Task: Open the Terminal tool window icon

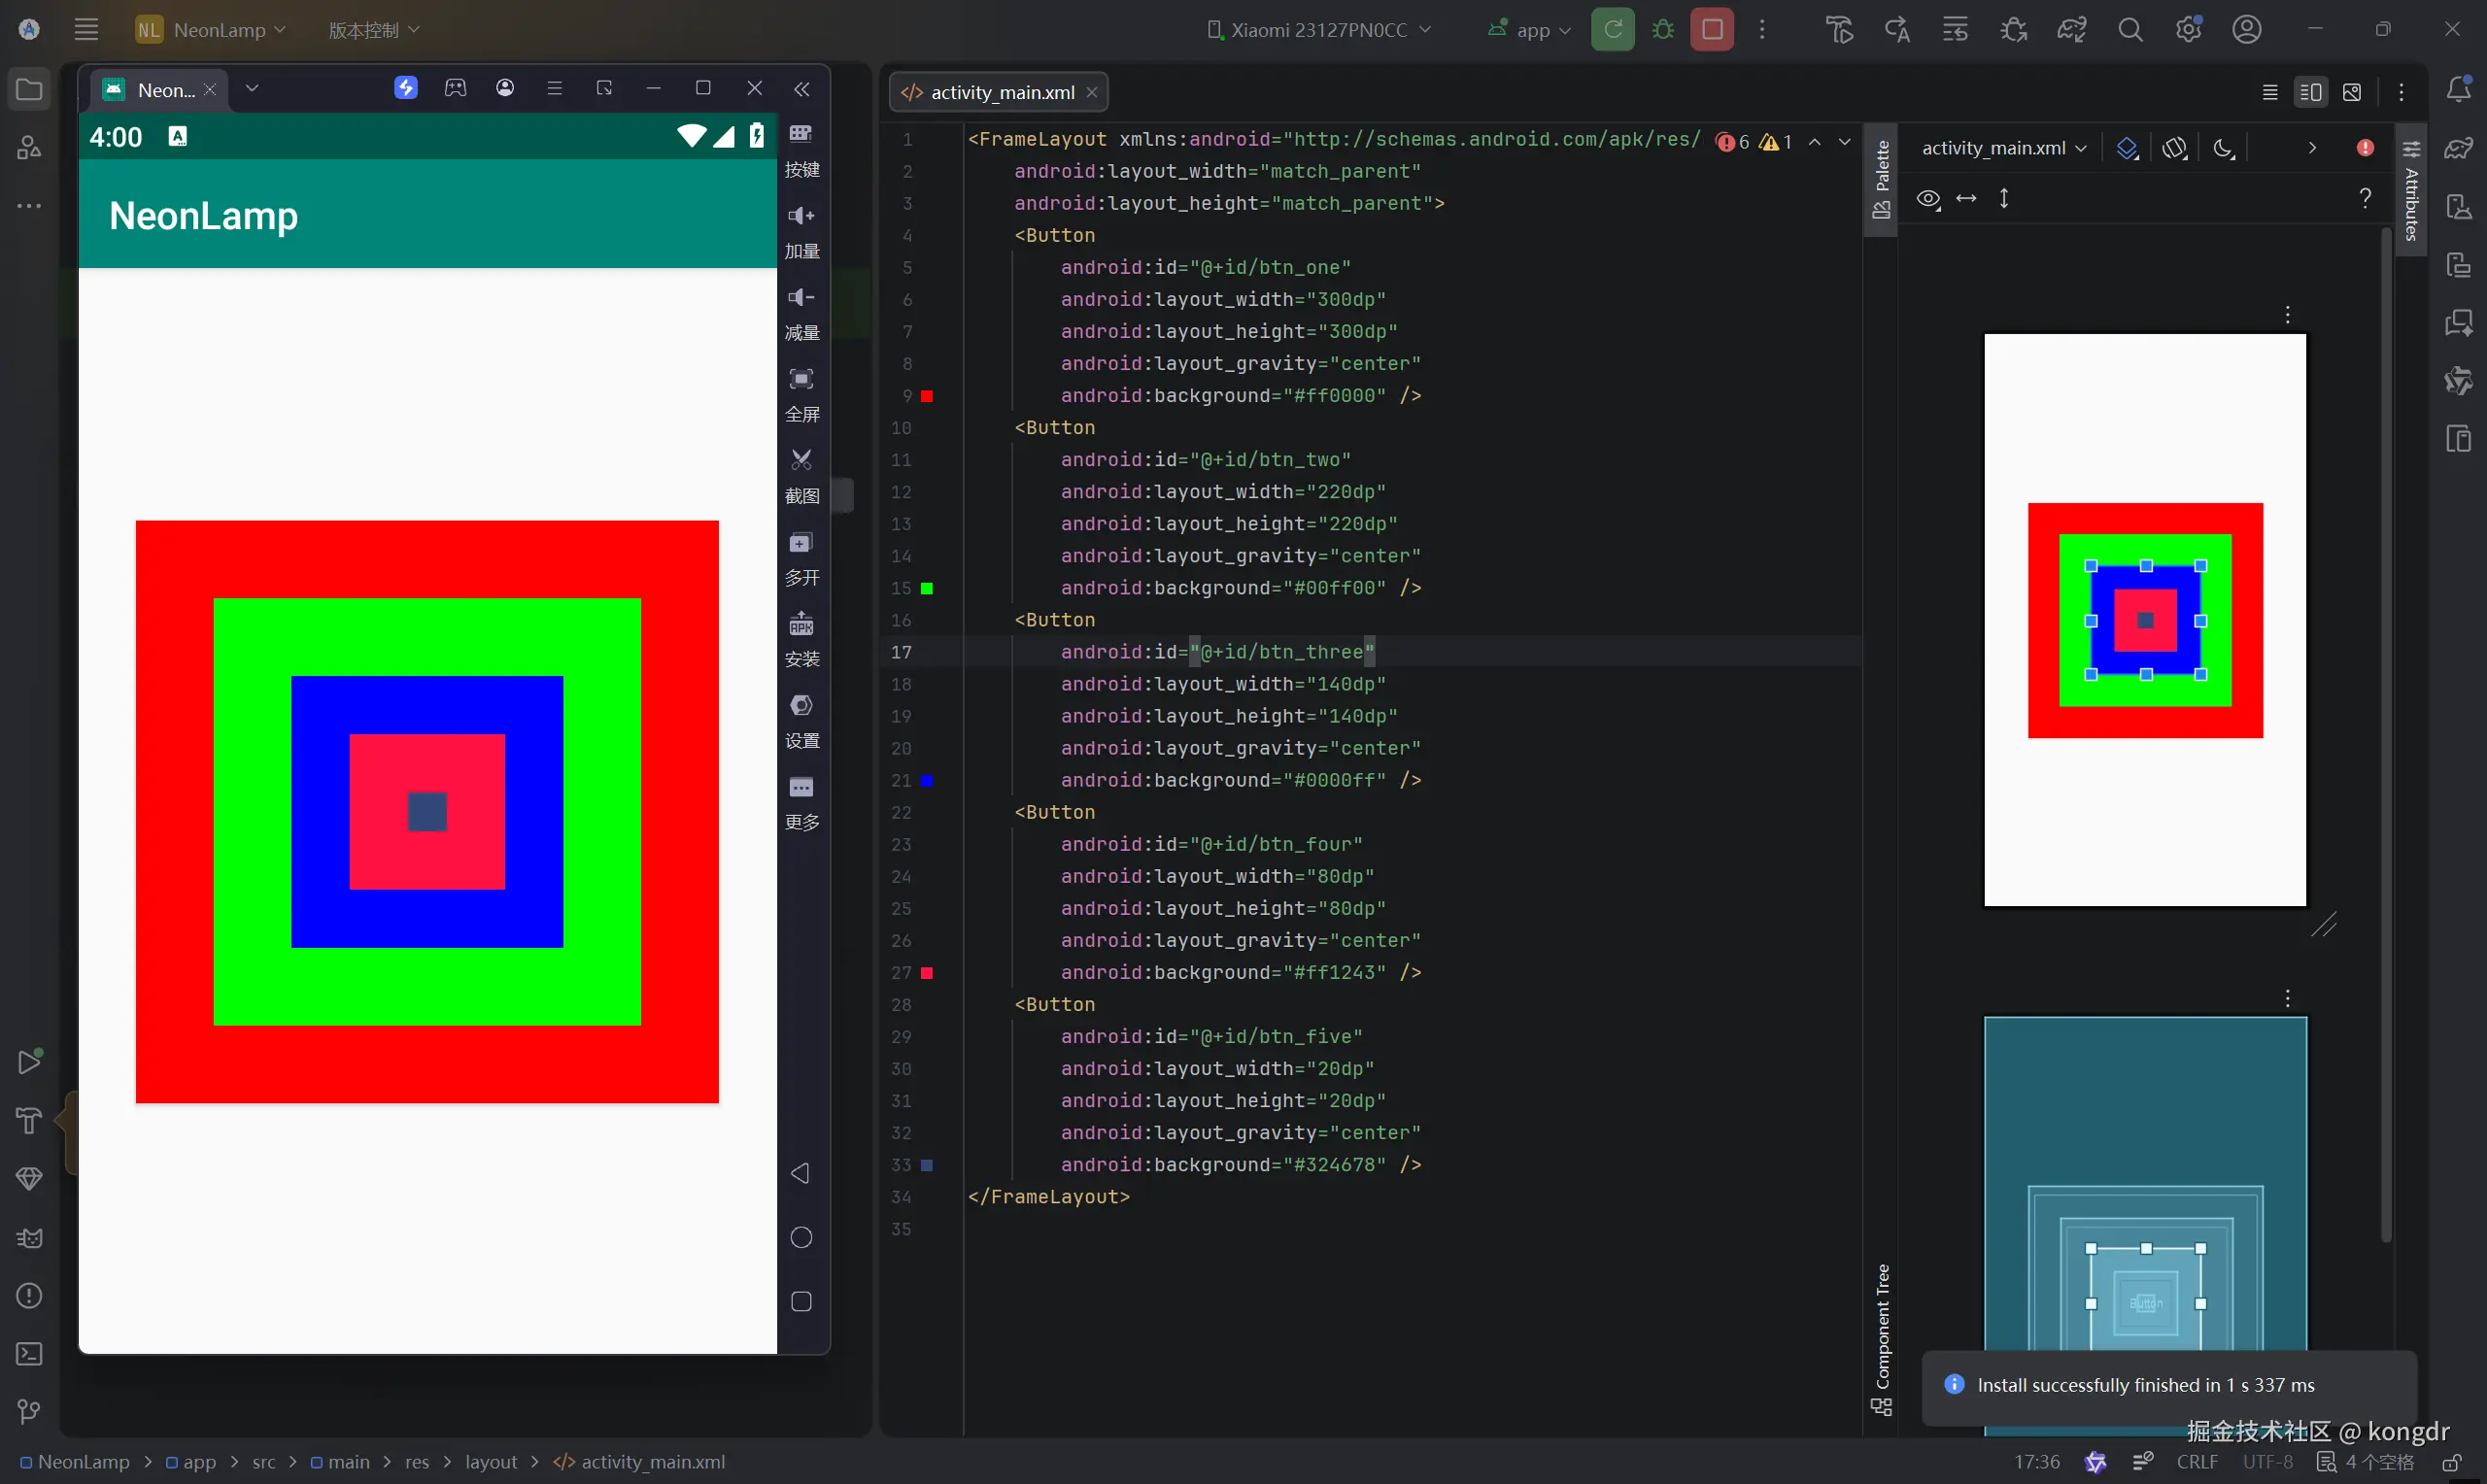Action: [x=29, y=1354]
